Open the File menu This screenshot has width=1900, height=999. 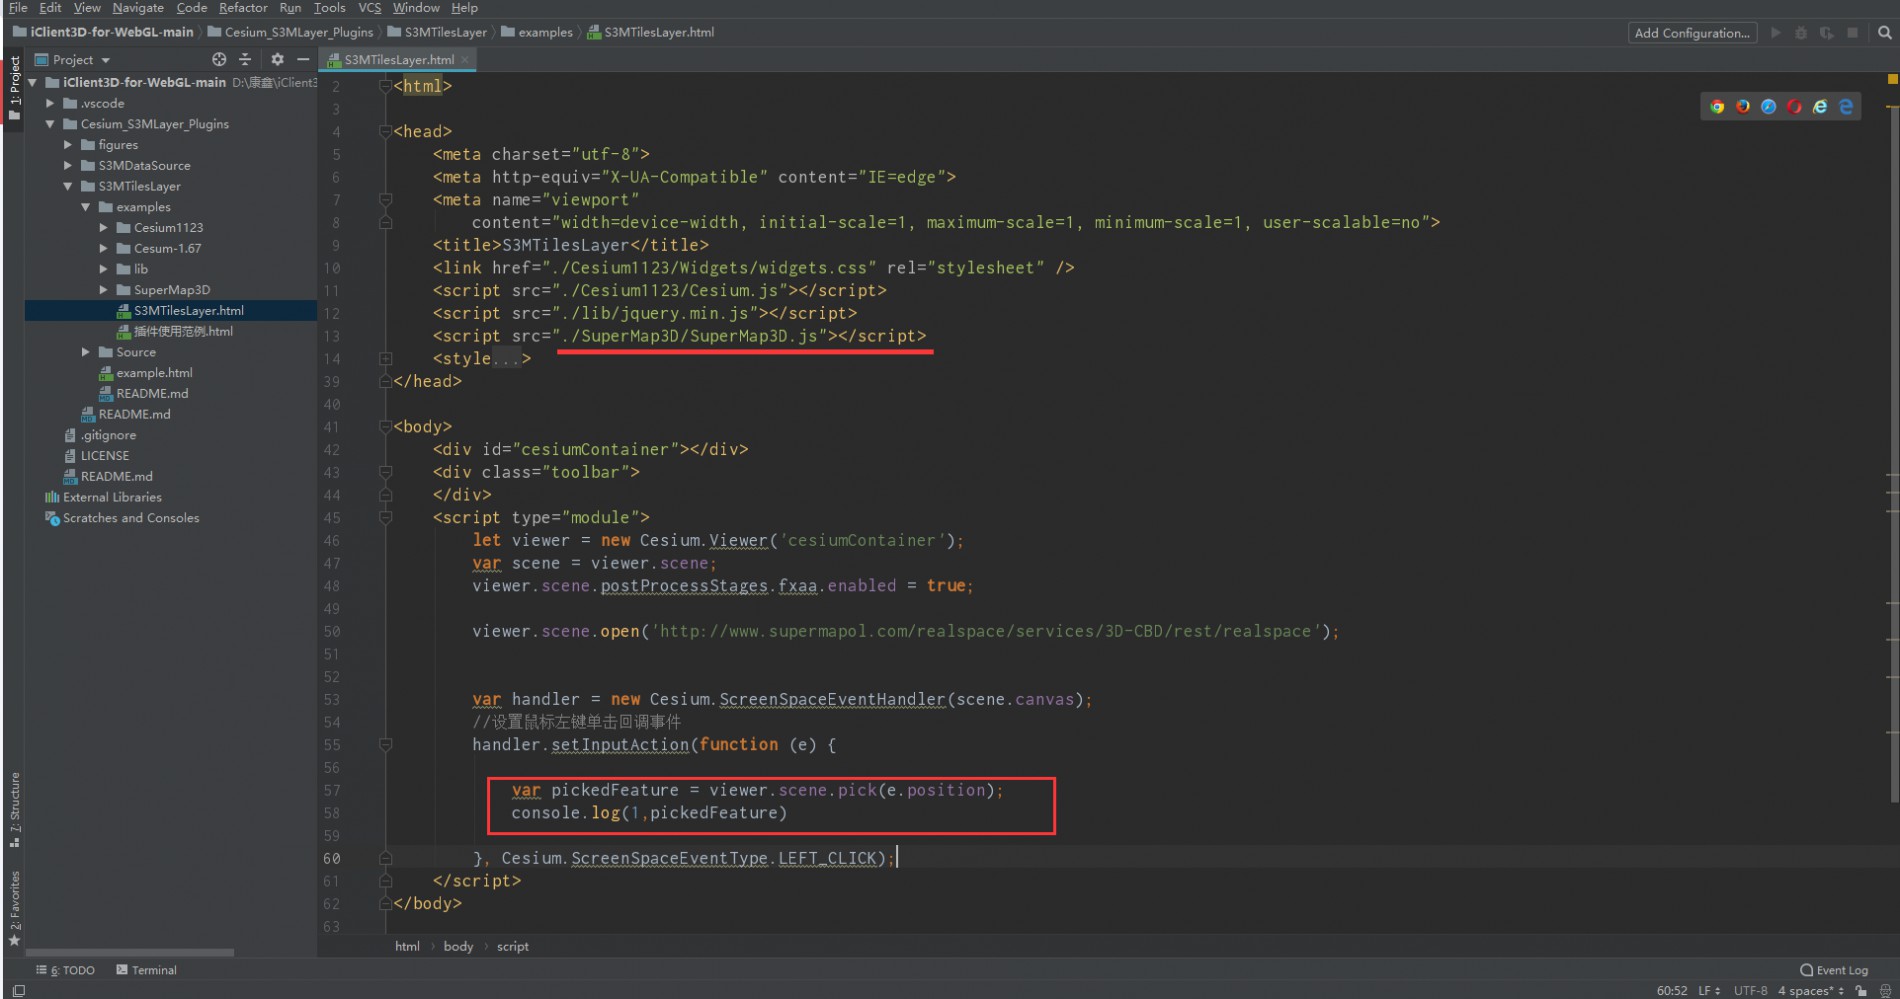tap(18, 8)
